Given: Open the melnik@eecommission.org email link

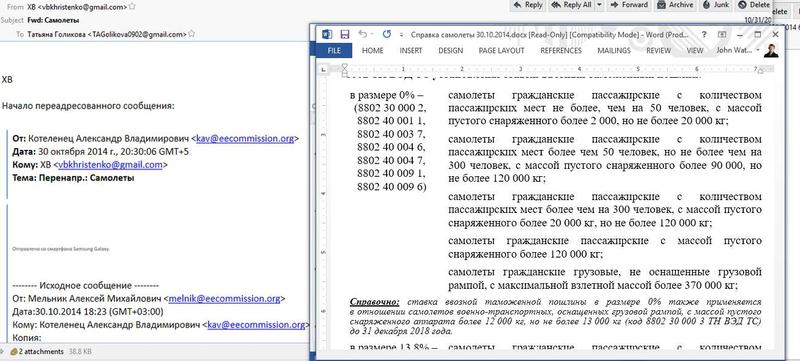Looking at the screenshot, I should coord(224,298).
